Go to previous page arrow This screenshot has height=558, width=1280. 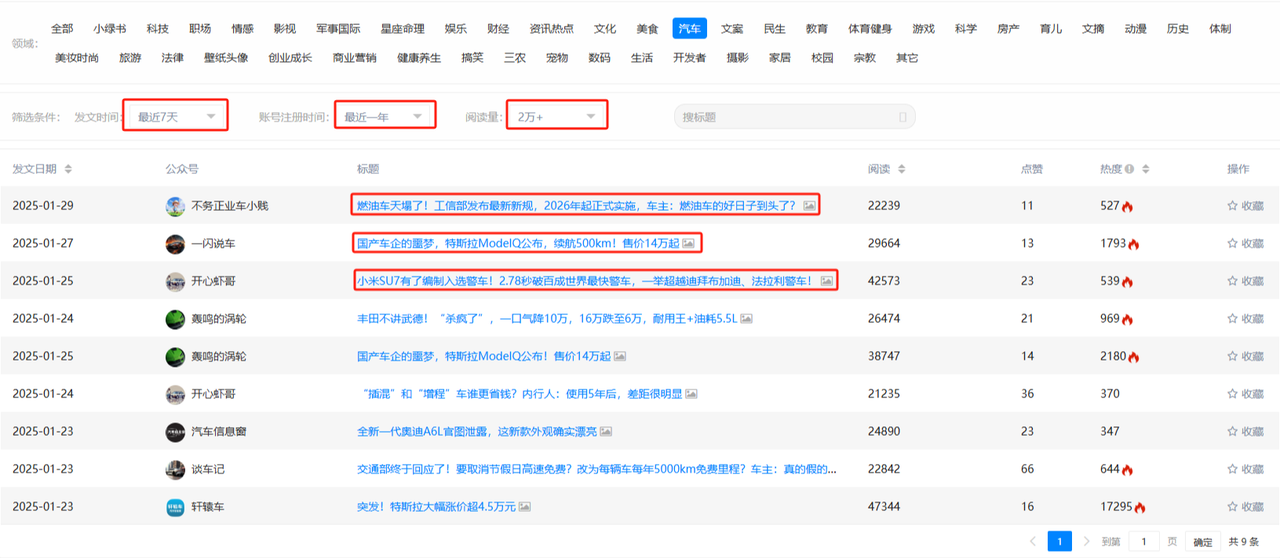(1033, 541)
